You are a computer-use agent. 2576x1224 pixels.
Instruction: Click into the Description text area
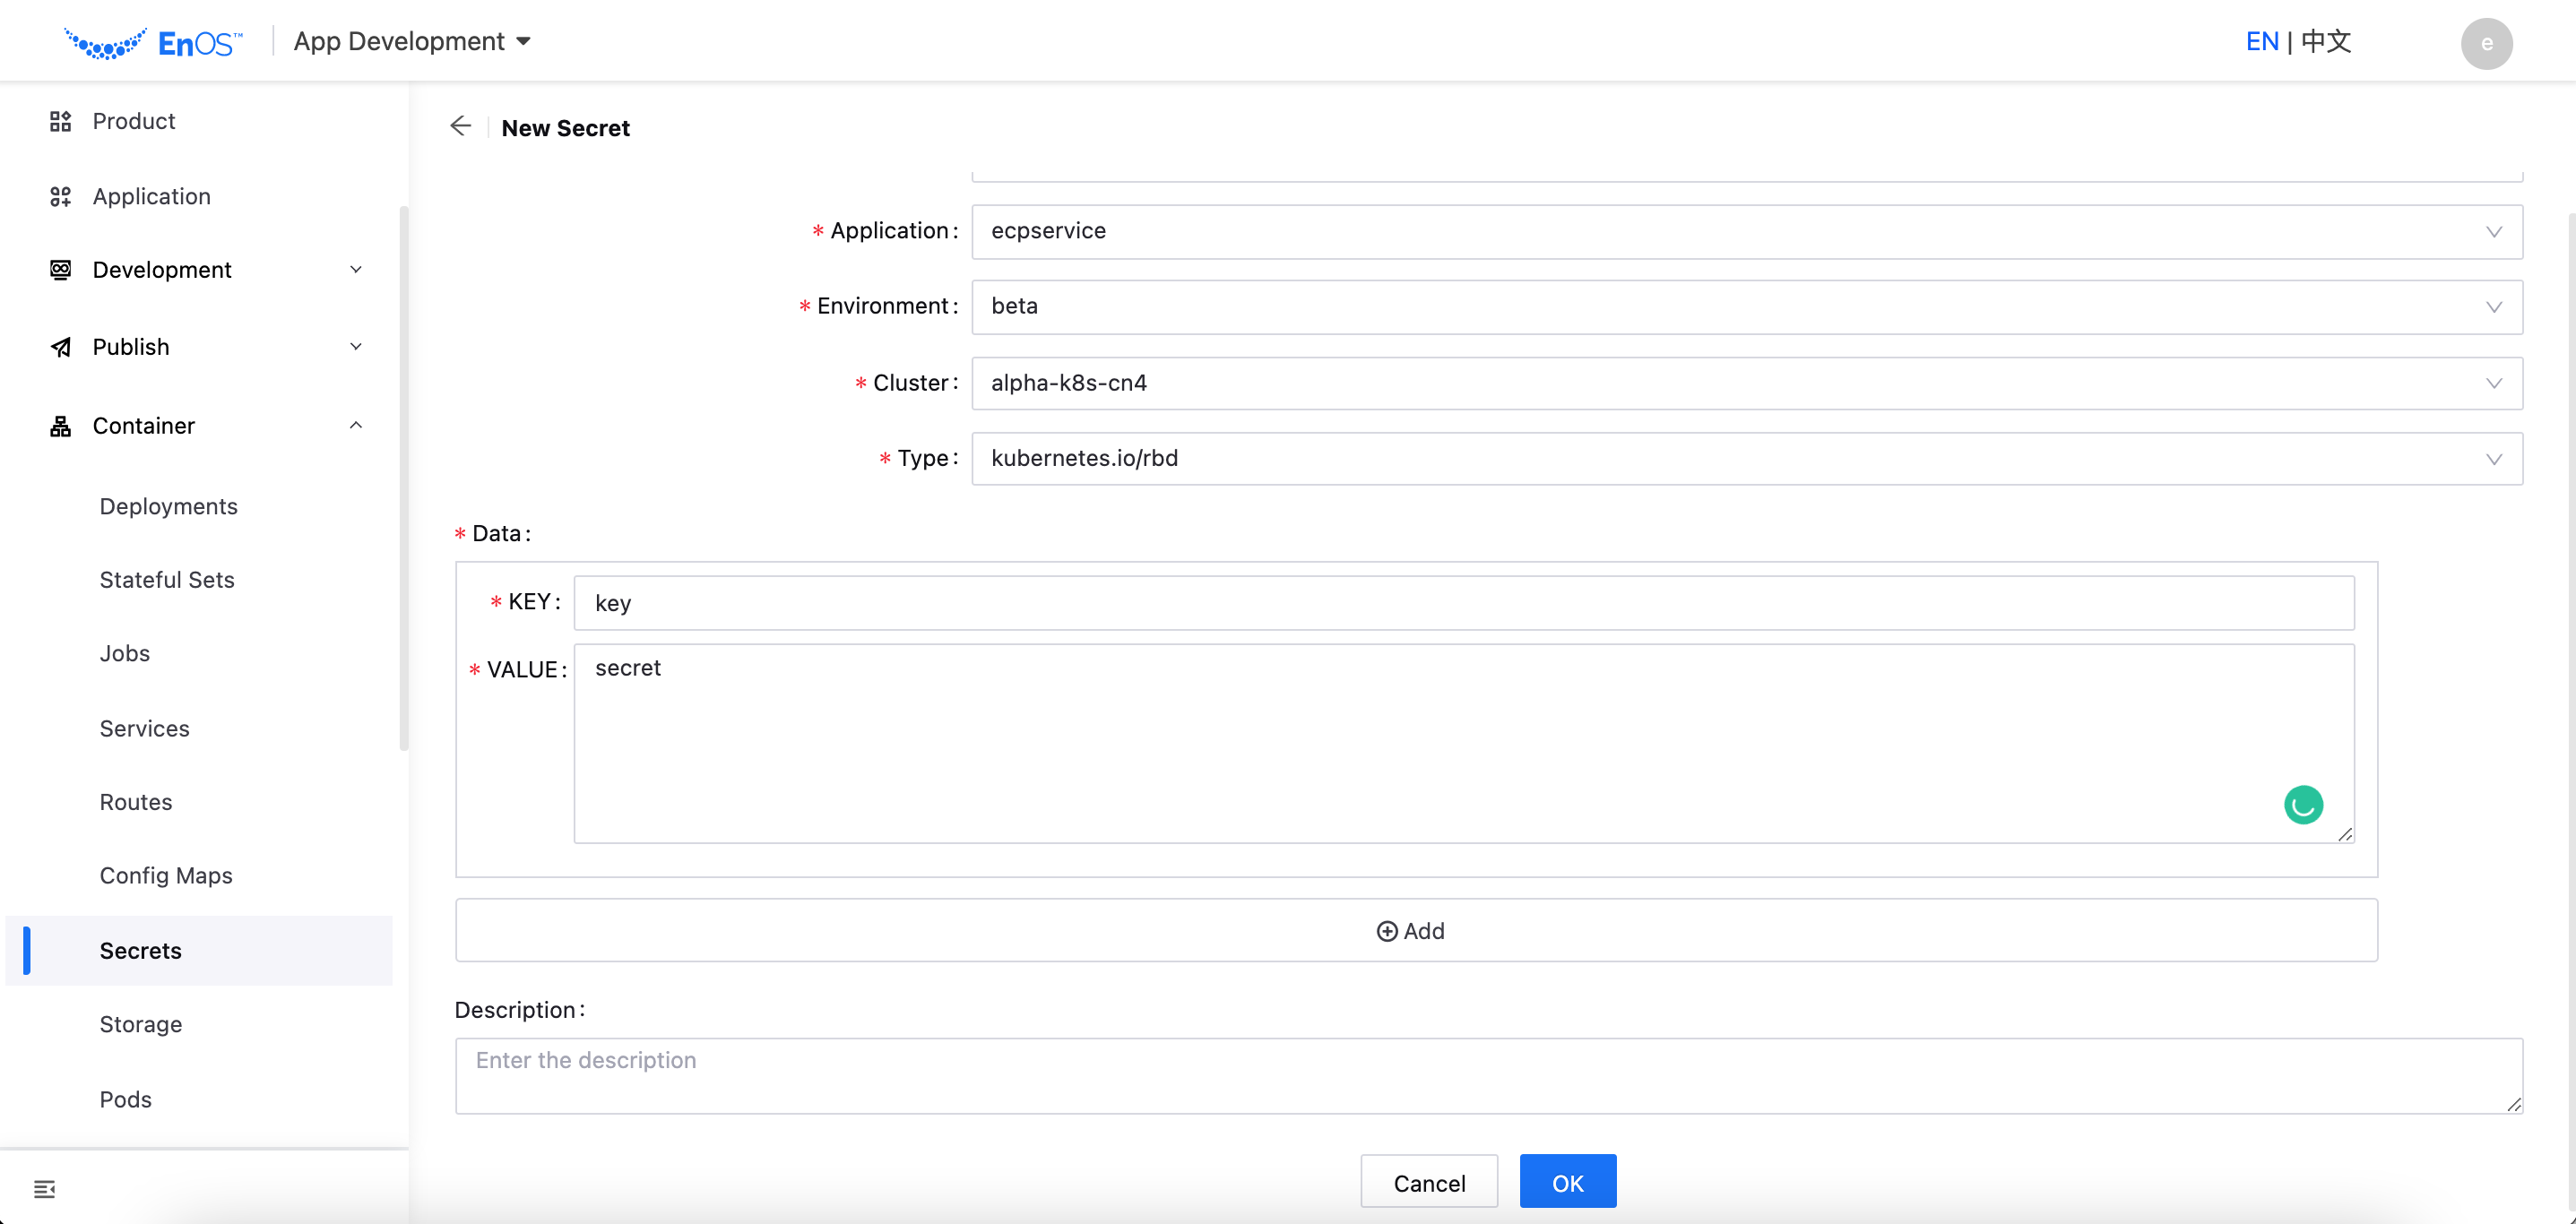click(x=1487, y=1075)
